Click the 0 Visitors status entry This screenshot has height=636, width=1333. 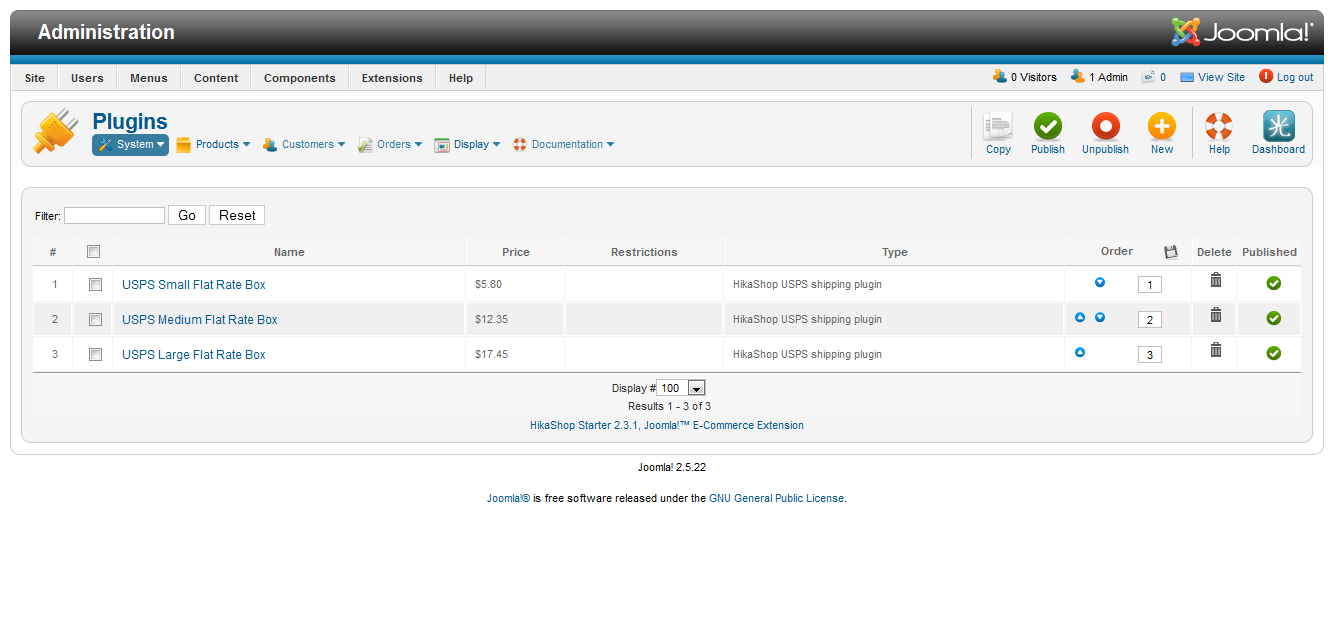click(1025, 77)
